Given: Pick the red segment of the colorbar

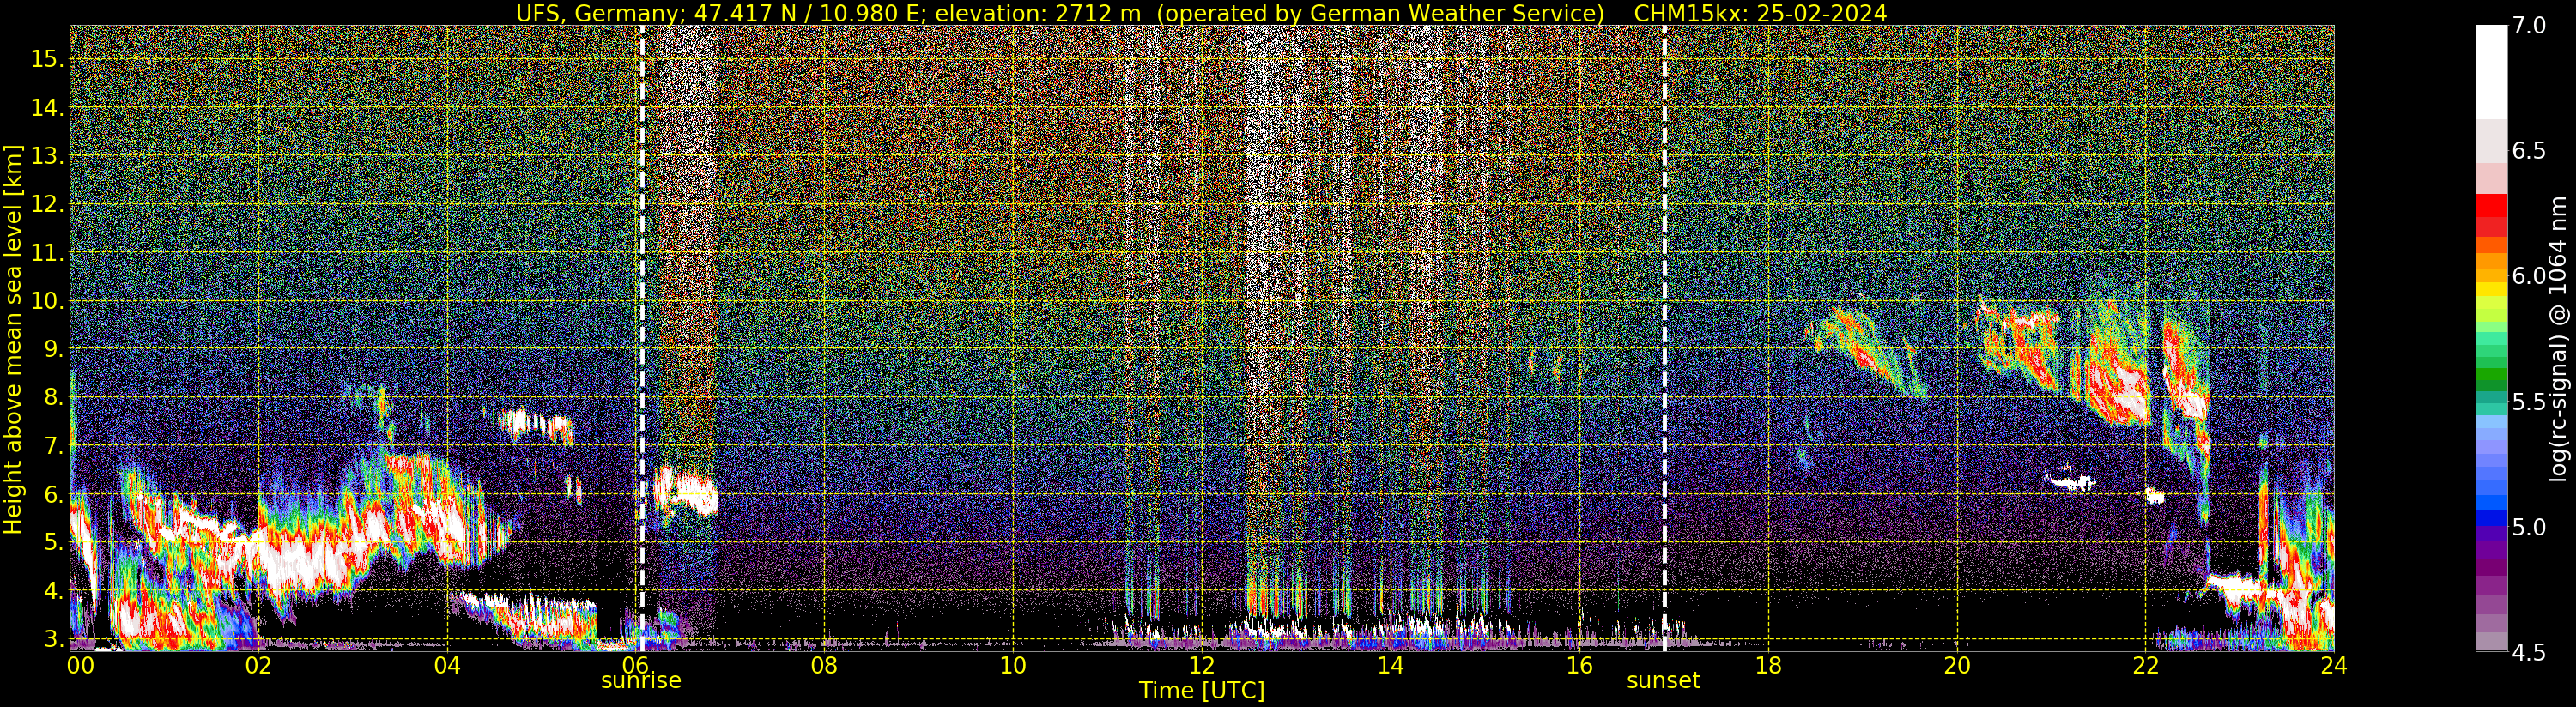Looking at the screenshot, I should [x=2491, y=204].
